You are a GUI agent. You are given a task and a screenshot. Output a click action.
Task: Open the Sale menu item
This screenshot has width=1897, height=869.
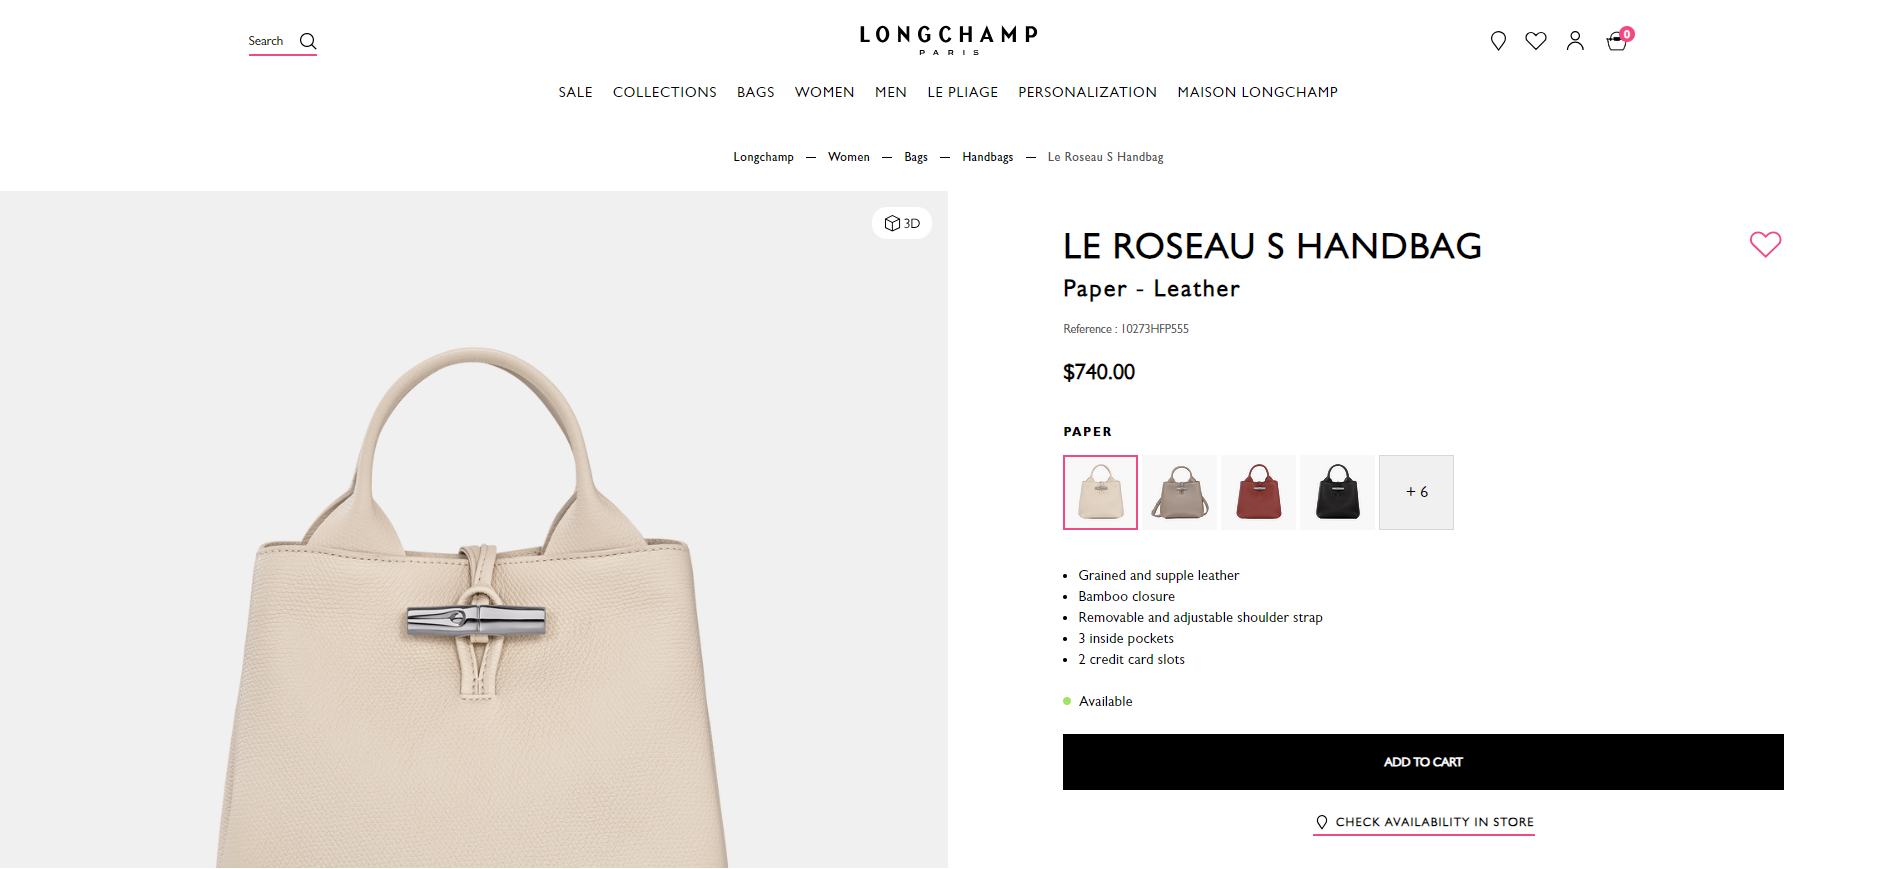click(x=575, y=92)
